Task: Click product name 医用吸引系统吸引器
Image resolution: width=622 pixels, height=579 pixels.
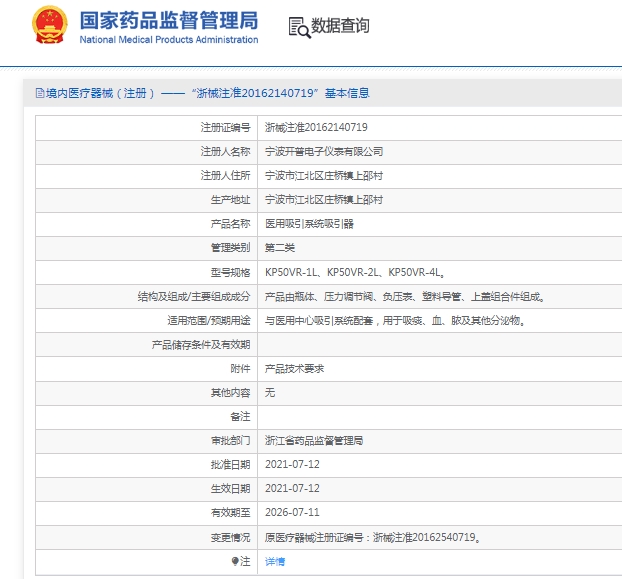Action: (x=309, y=224)
